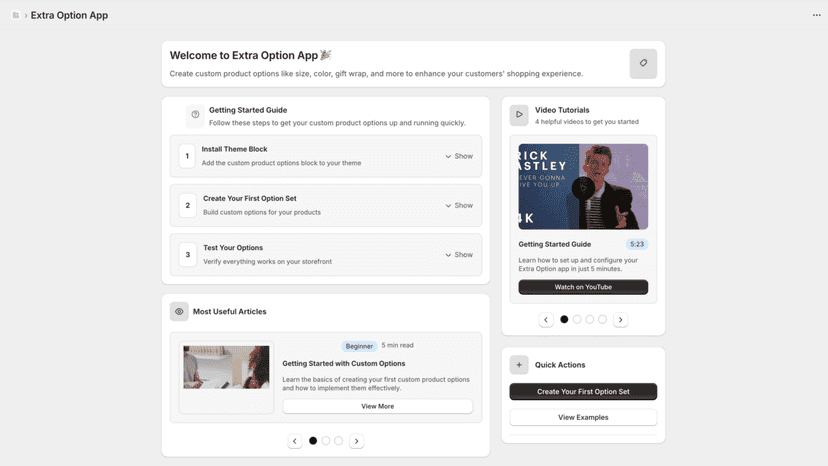Click the Video Tutorials play icon

519,115
